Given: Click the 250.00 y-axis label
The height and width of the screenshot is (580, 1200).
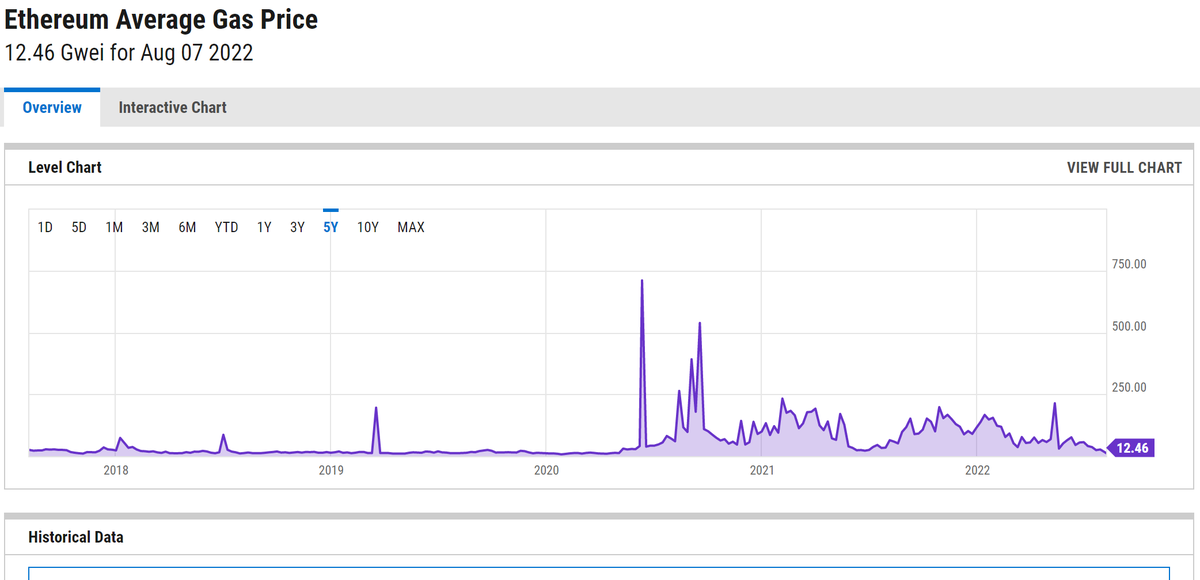Looking at the screenshot, I should (1129, 388).
